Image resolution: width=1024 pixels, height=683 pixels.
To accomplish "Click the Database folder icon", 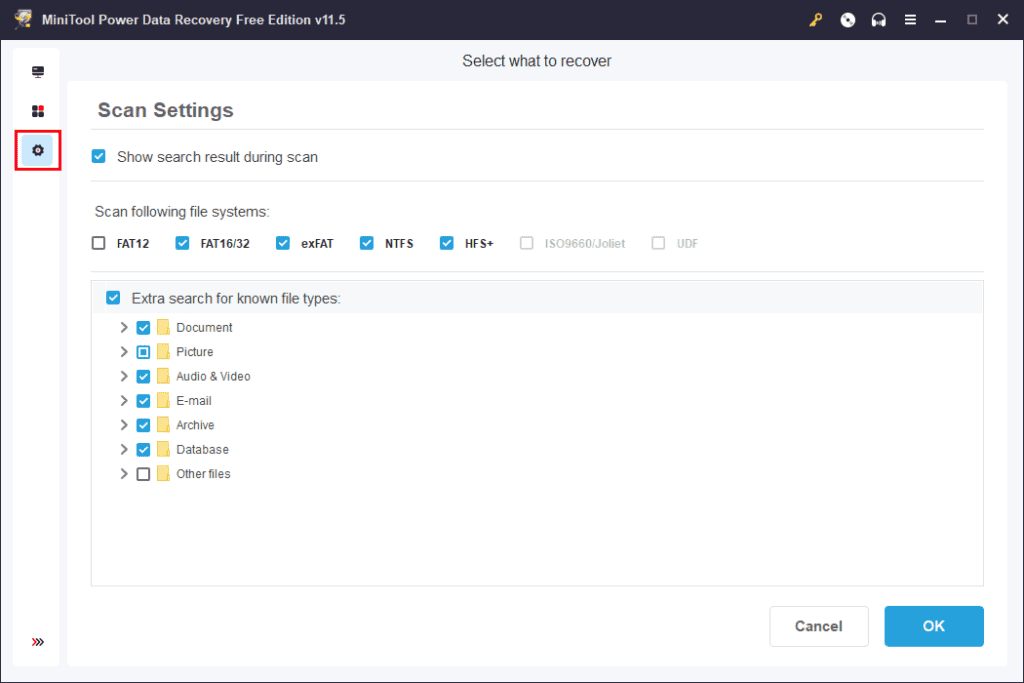I will (x=163, y=449).
